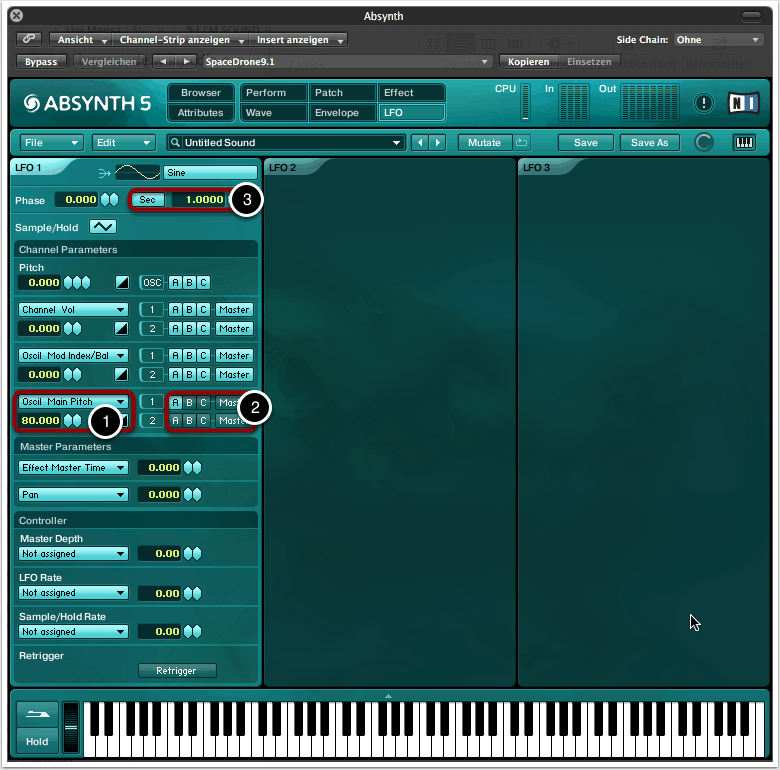Open the Browser tab
This screenshot has height=770, width=780.
[x=201, y=93]
